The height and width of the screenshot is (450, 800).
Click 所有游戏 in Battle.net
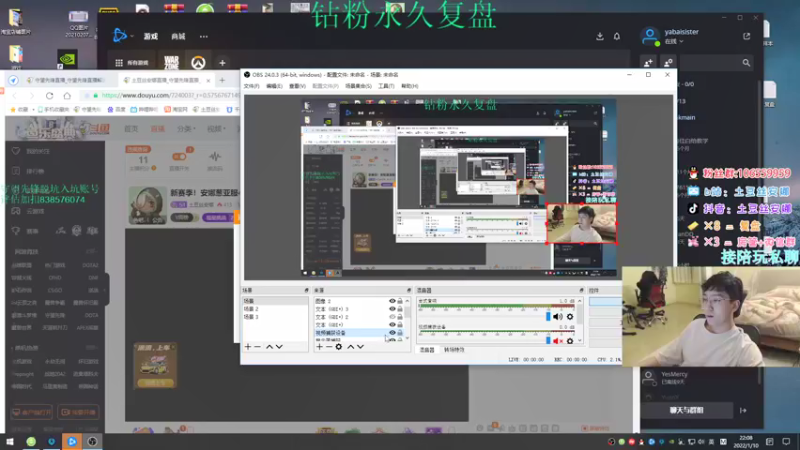tap(132, 63)
